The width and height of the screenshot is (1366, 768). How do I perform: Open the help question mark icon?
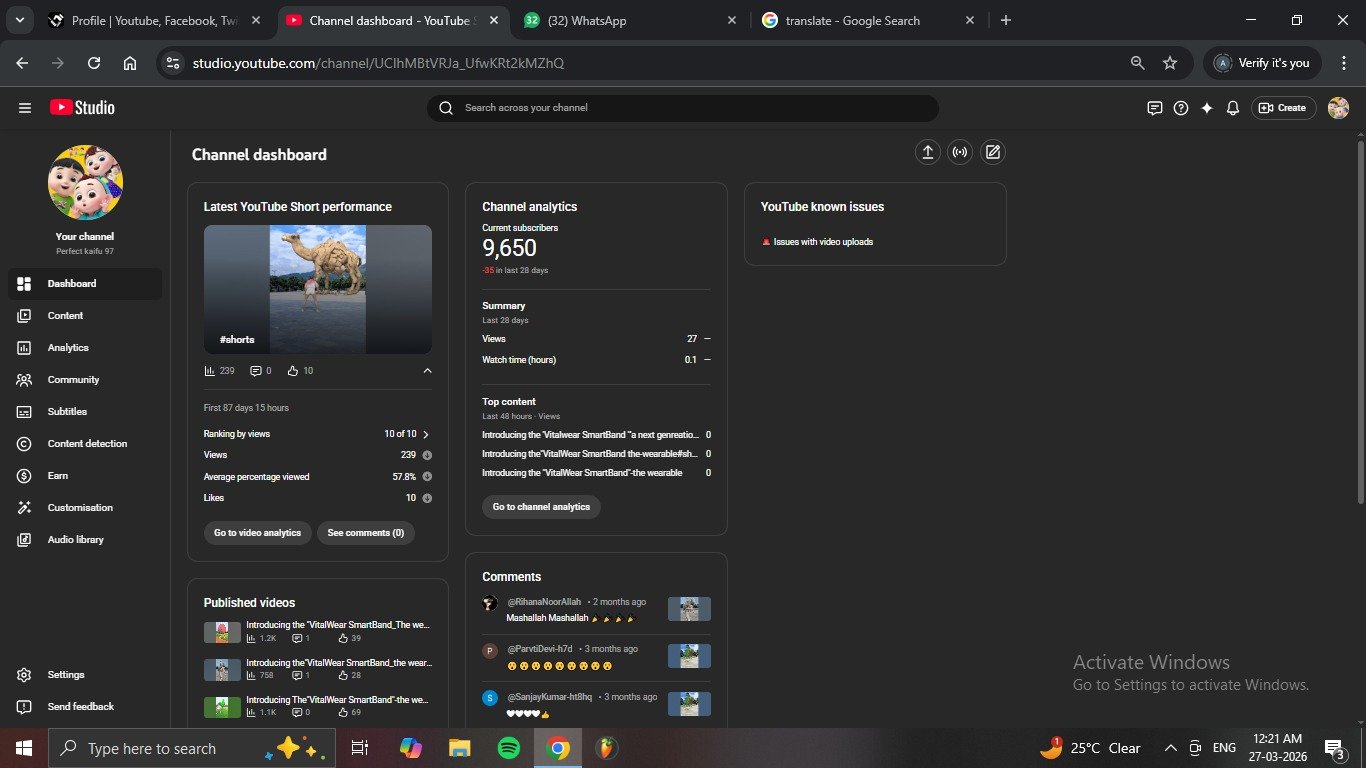[1181, 108]
